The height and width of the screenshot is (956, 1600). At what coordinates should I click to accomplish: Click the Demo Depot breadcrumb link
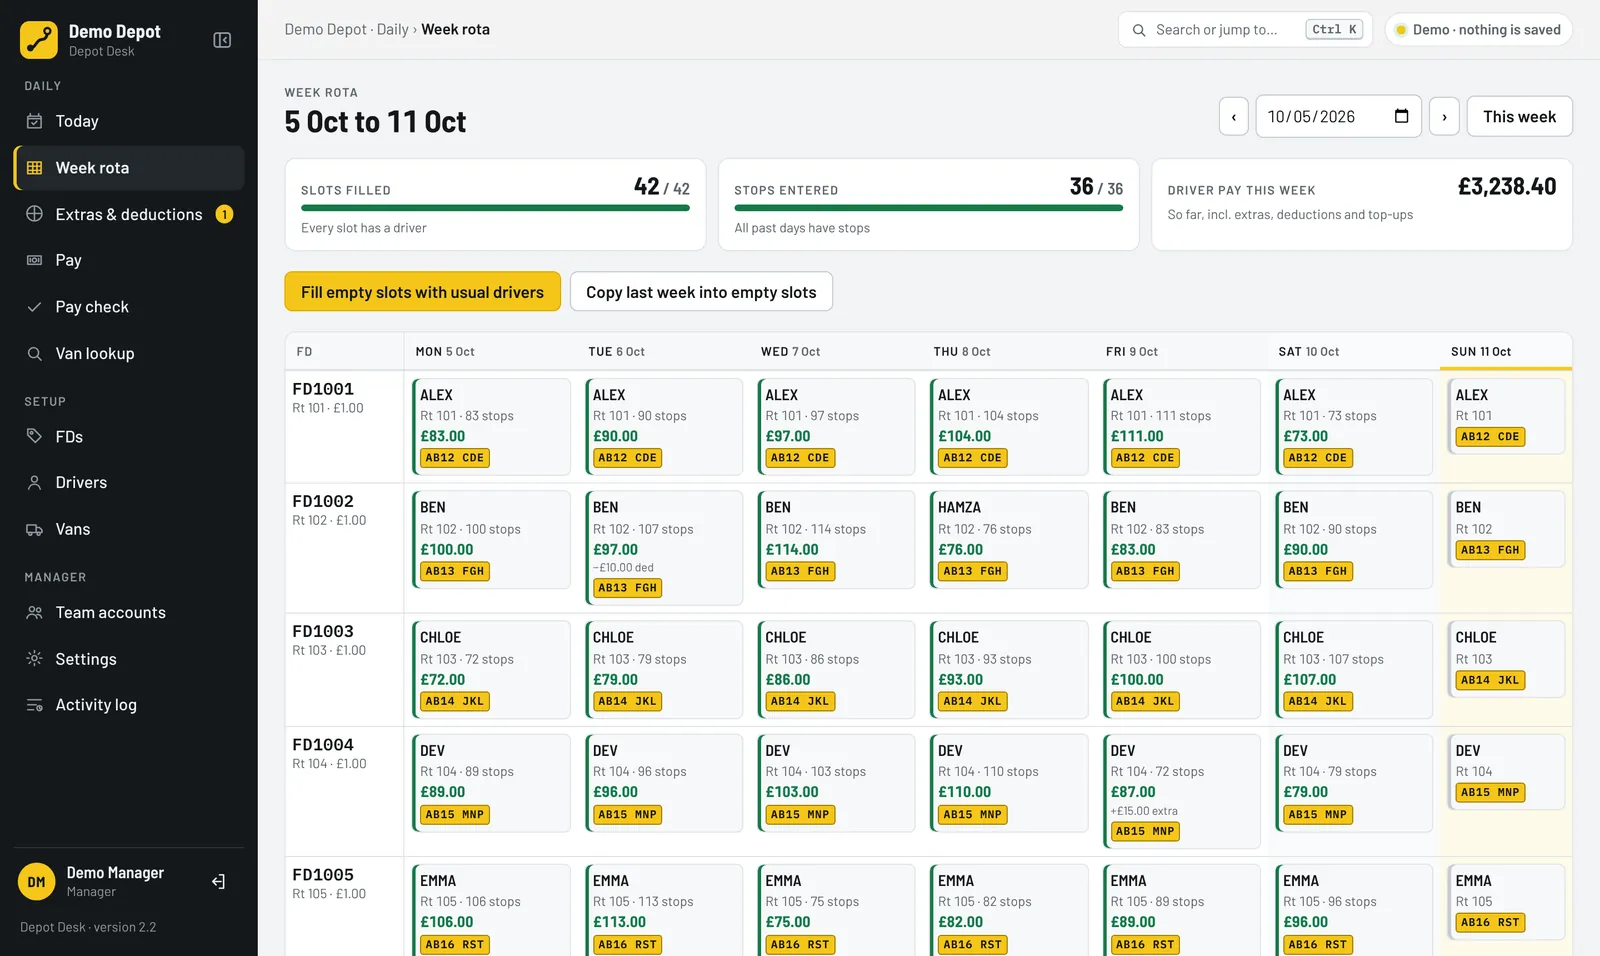point(325,30)
